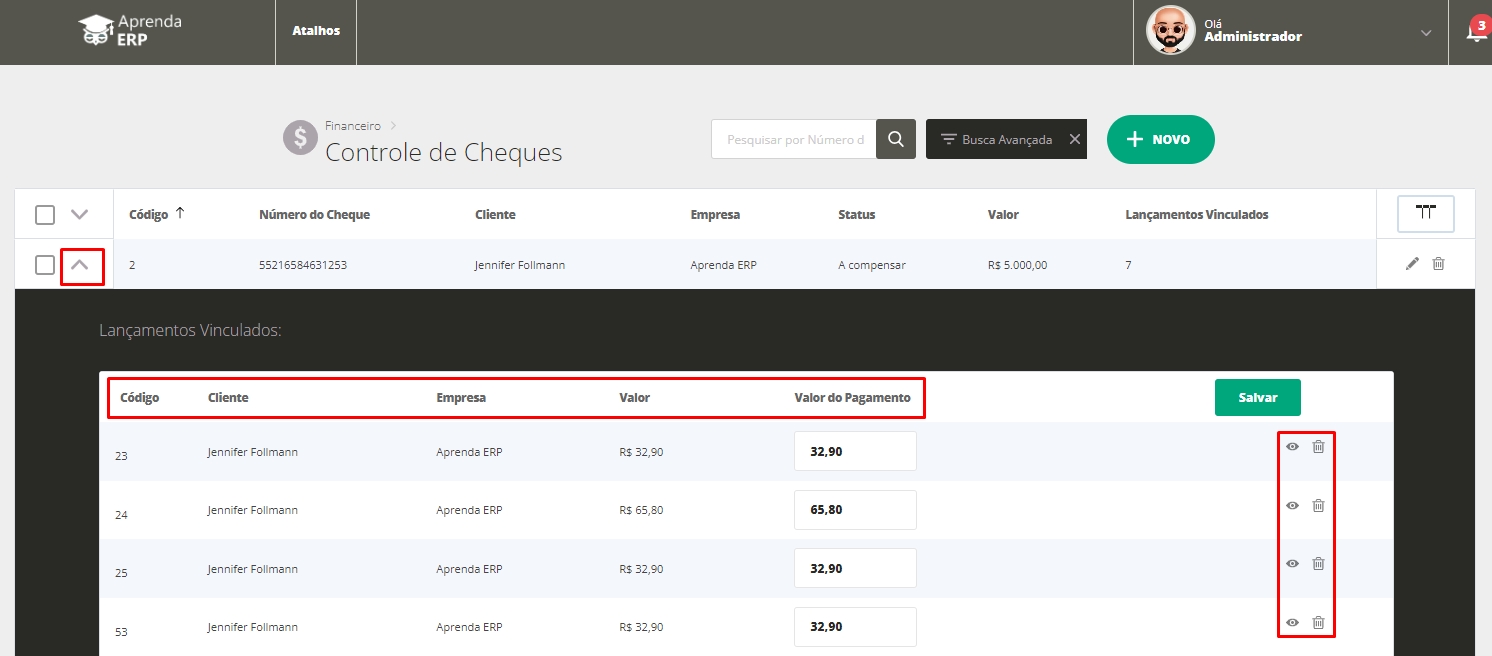Sort the table by Código column
Image resolution: width=1492 pixels, height=656 pixels.
tap(157, 214)
